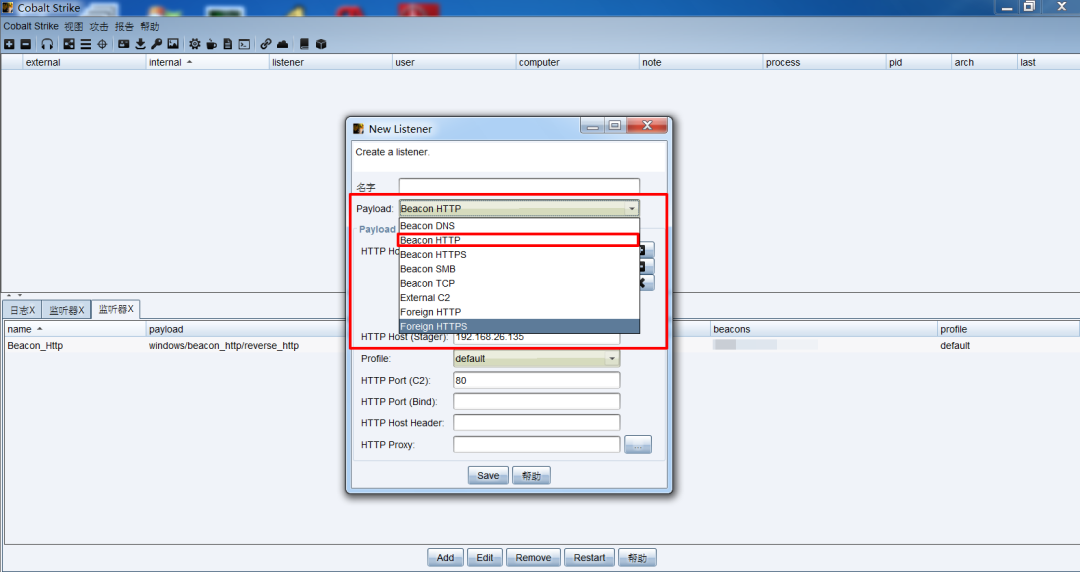Screen dimensions: 1080x572
Task: Open credentials via the ID card icon
Action: (123, 44)
